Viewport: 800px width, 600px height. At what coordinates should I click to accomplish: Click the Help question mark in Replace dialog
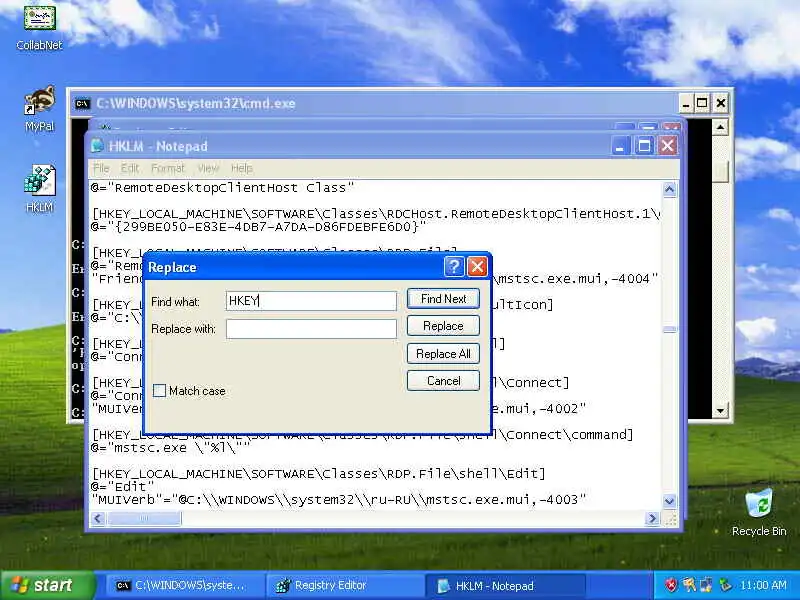point(454,266)
